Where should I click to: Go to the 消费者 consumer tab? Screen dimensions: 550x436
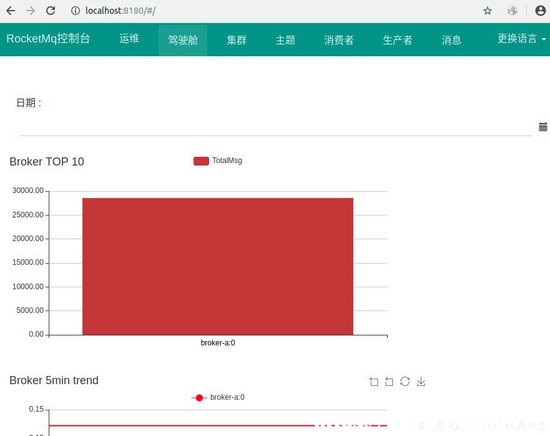coord(338,40)
